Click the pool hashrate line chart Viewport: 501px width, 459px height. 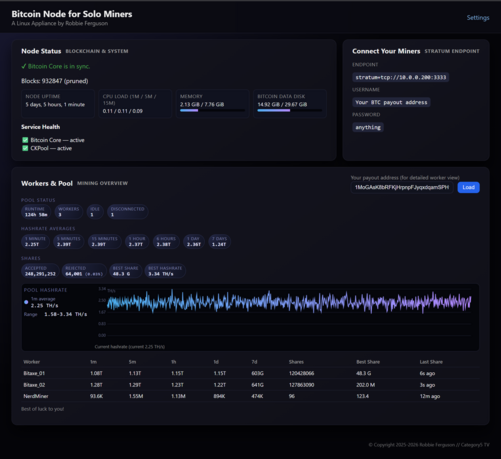coord(289,302)
